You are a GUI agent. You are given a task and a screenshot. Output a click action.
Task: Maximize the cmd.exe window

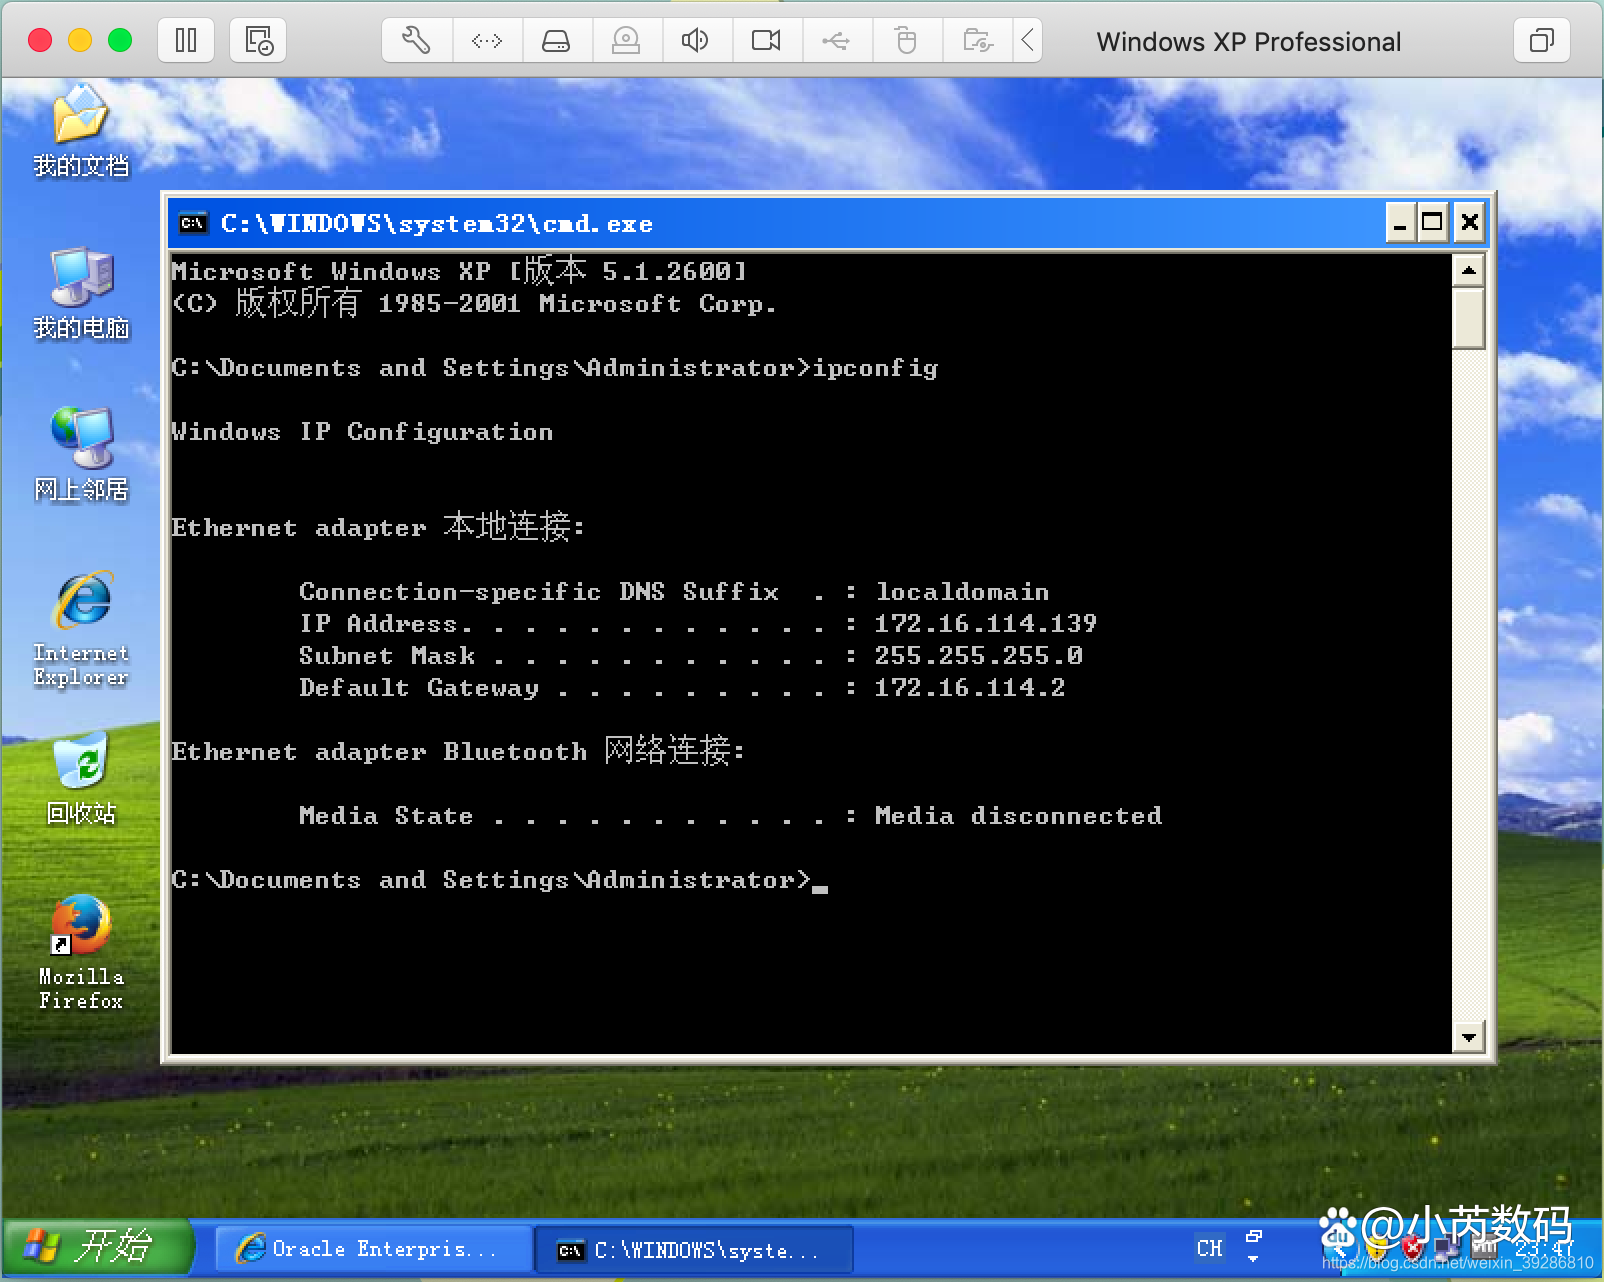coord(1432,223)
